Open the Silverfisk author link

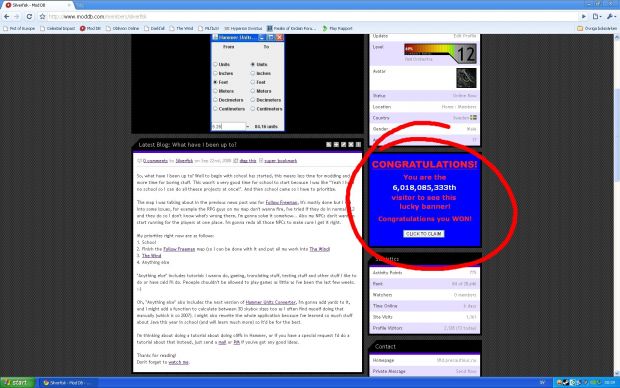pos(184,161)
